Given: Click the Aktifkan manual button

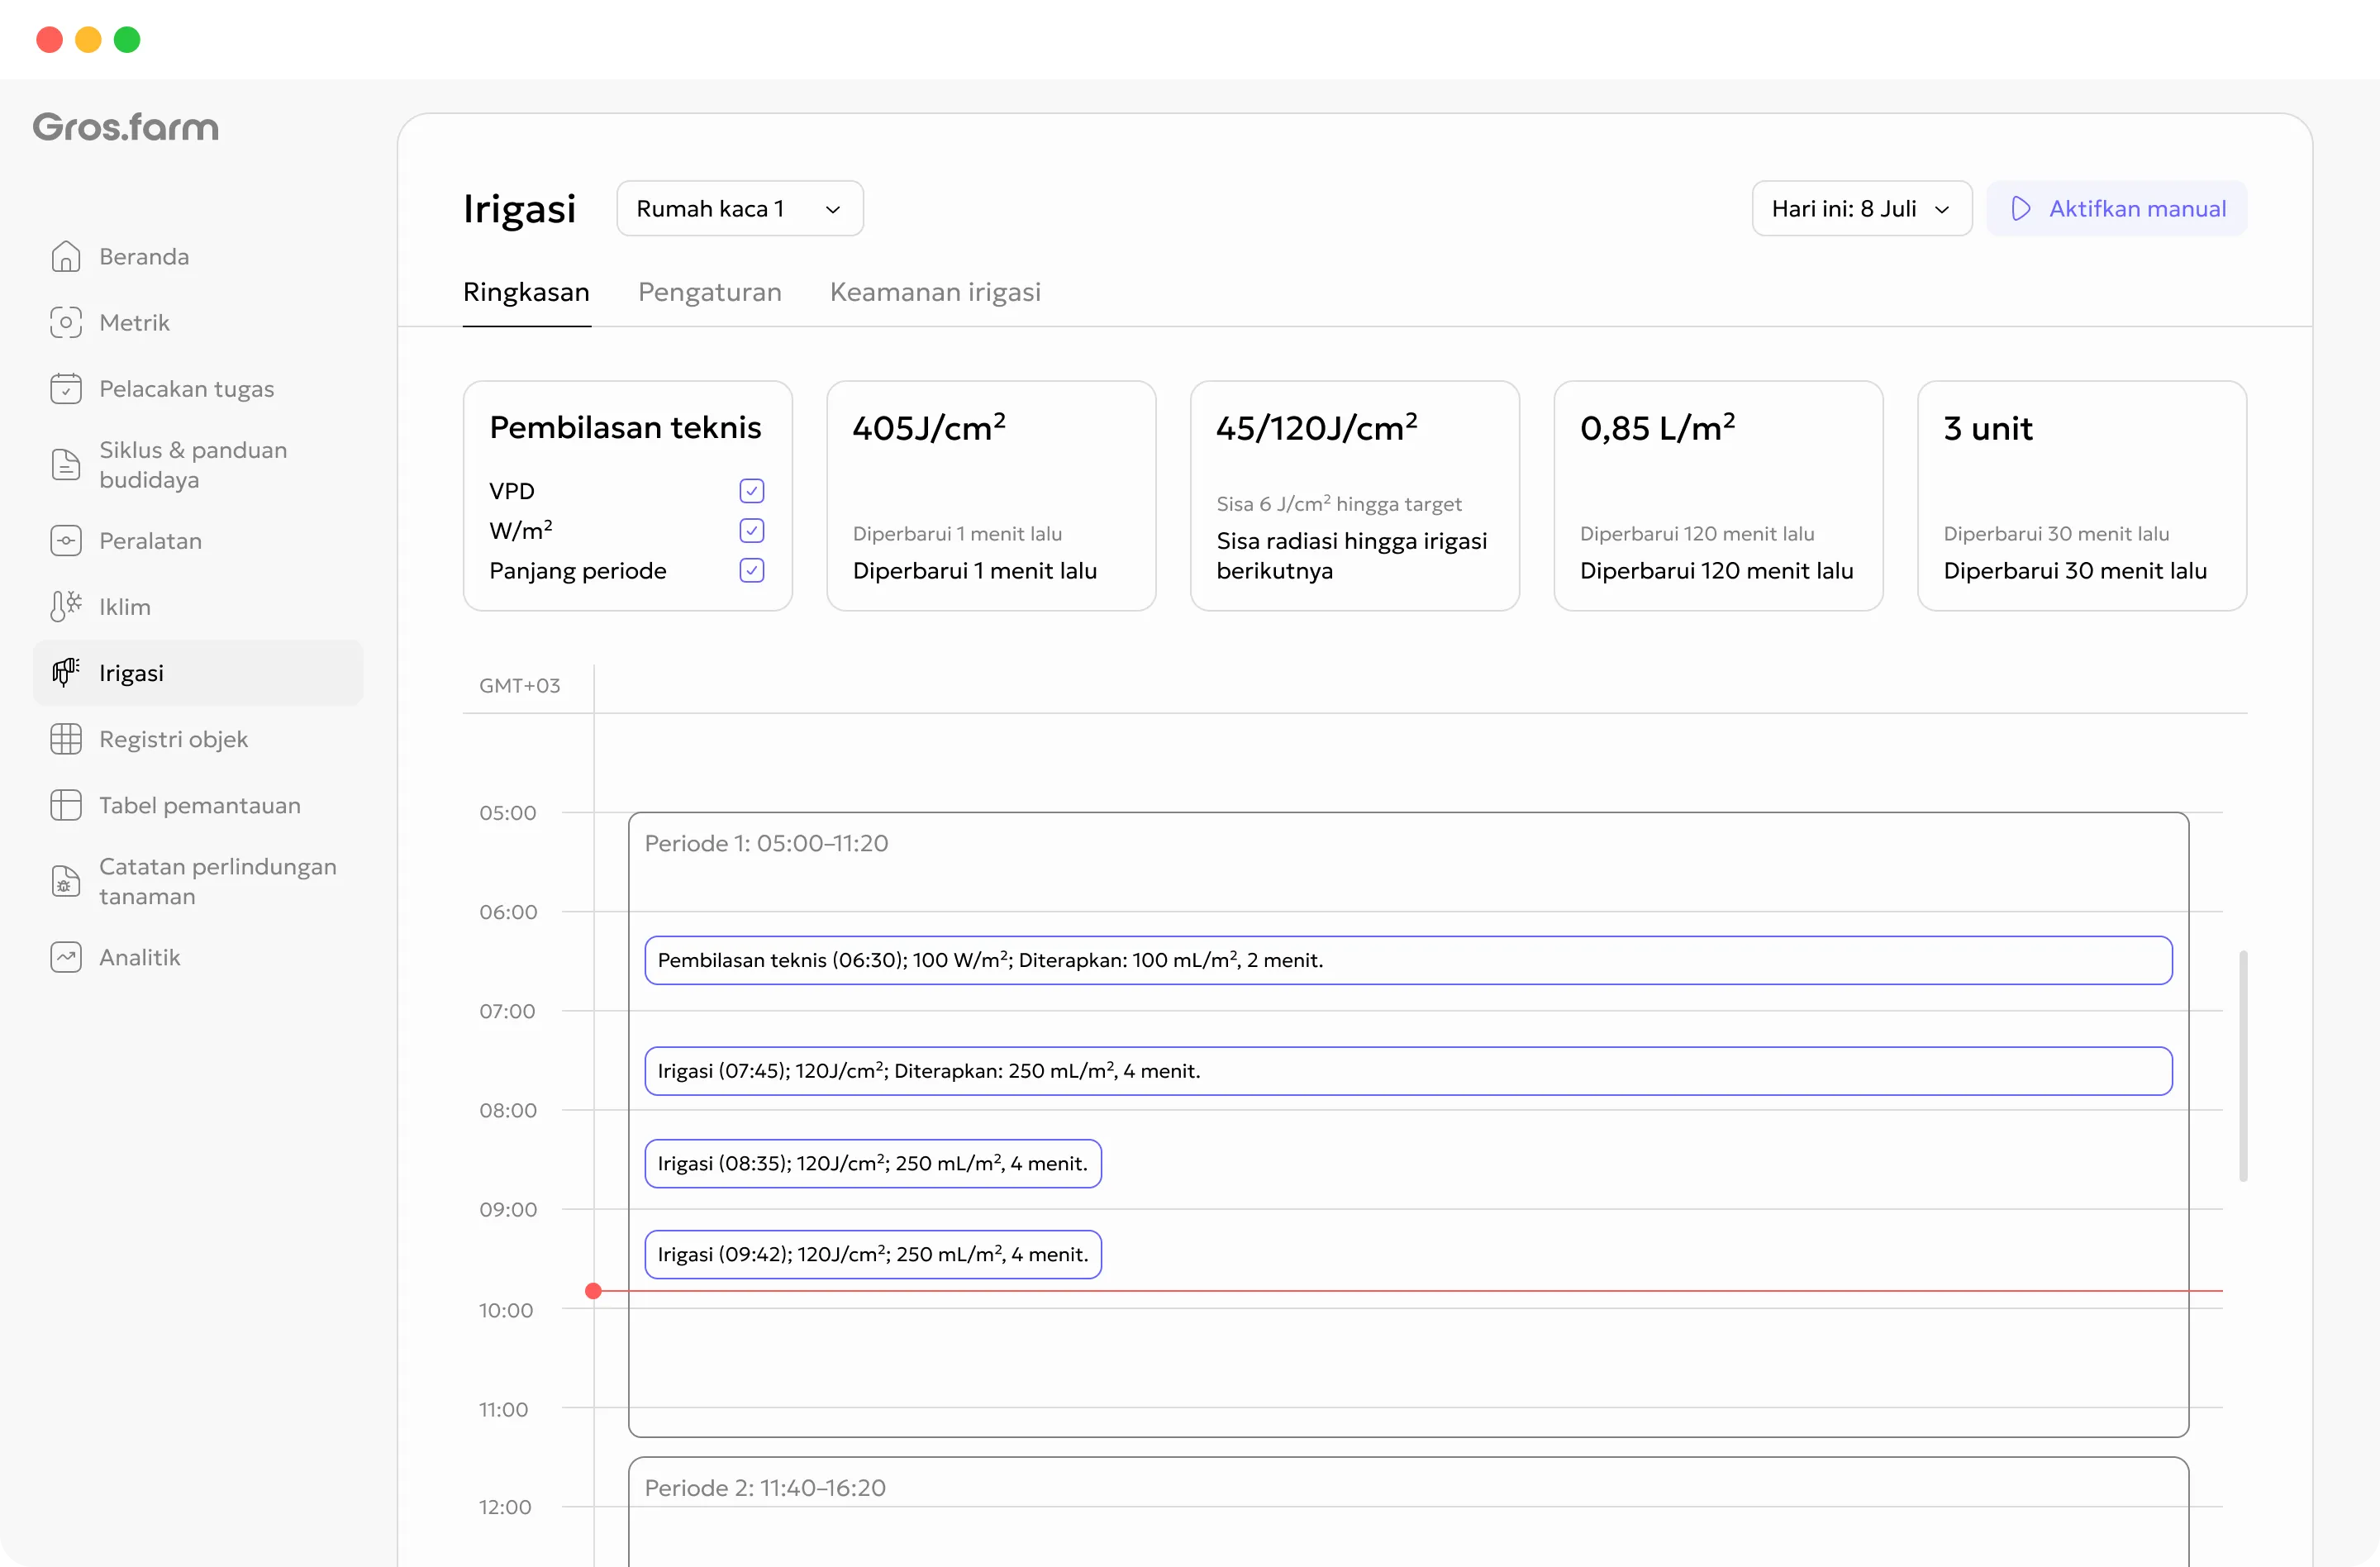Looking at the screenshot, I should pos(2117,208).
